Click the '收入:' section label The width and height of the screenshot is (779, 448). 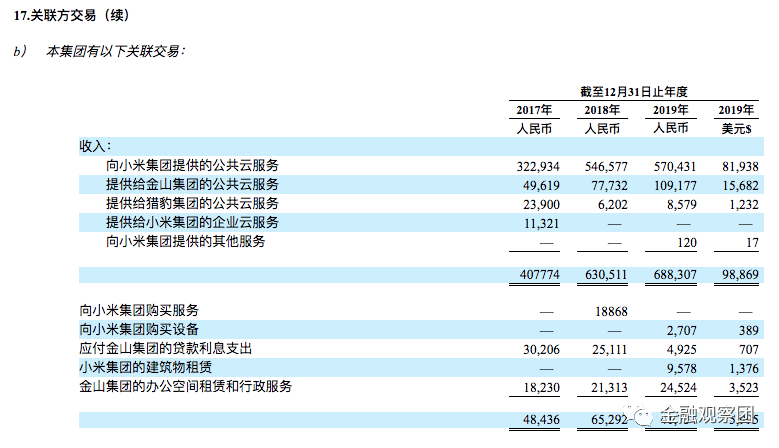(x=95, y=146)
